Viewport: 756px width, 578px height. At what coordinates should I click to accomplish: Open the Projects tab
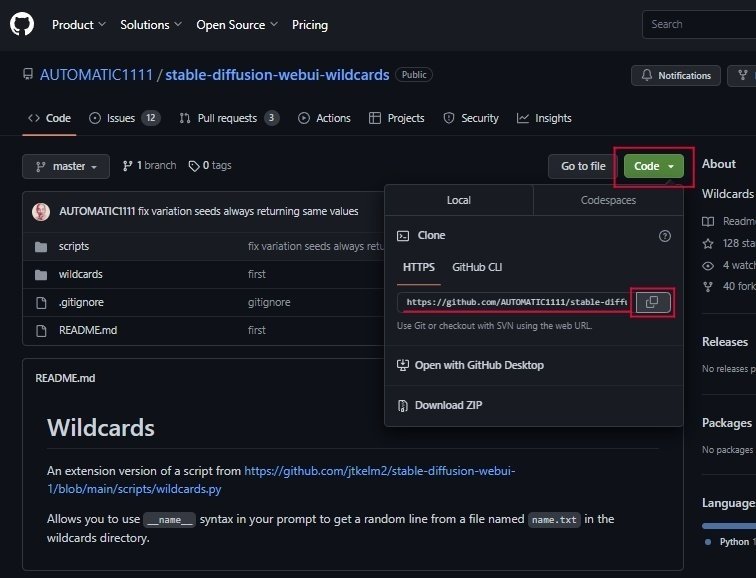(x=396, y=118)
